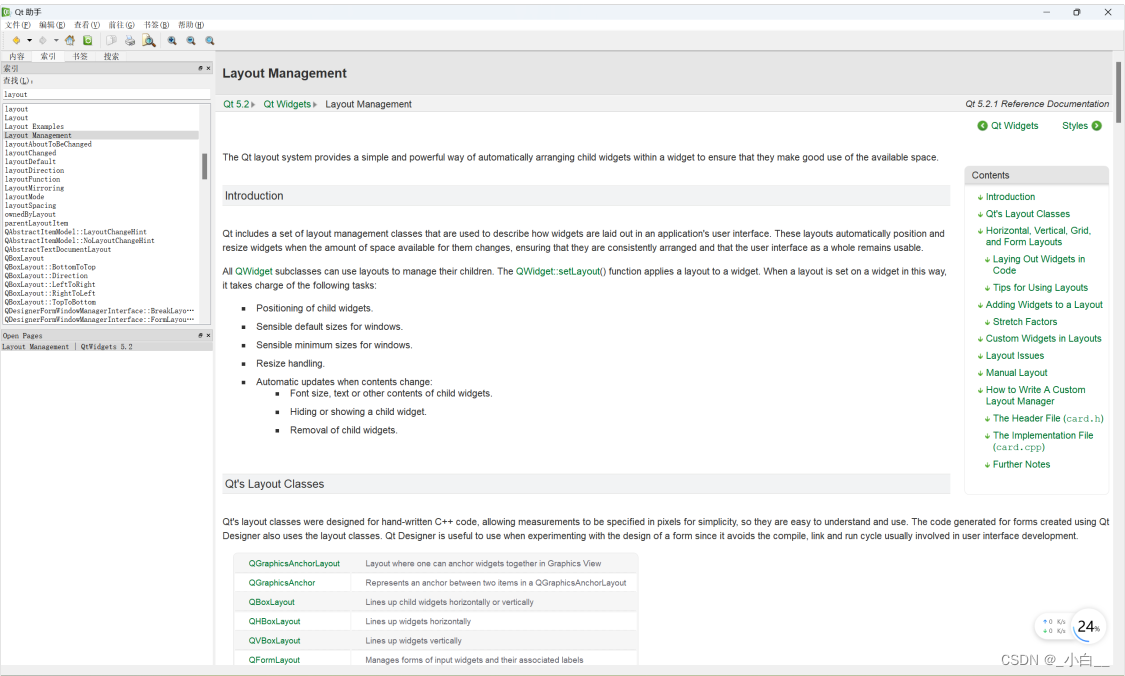
Task: Open the 前往(G) menu
Action: [121, 25]
